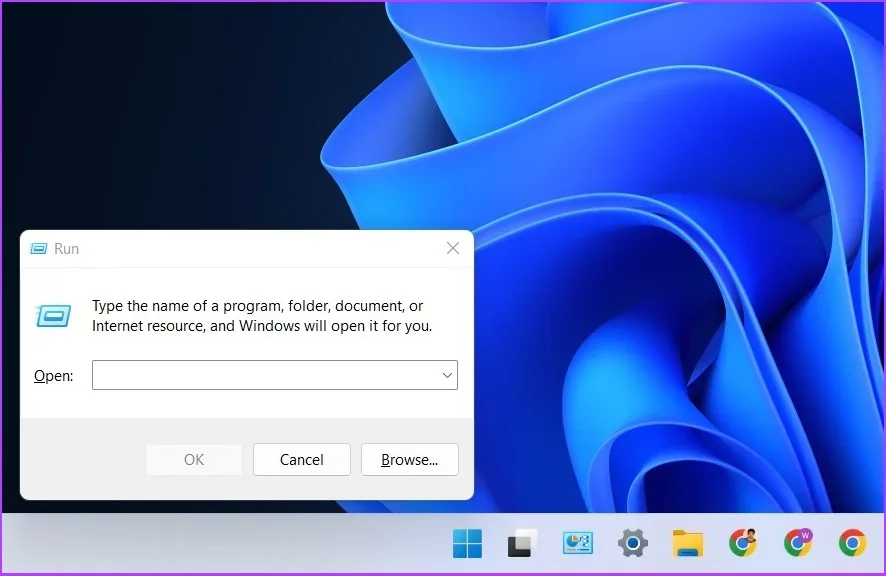Launch the rightmost Chrome icon on the taskbar

(x=852, y=542)
